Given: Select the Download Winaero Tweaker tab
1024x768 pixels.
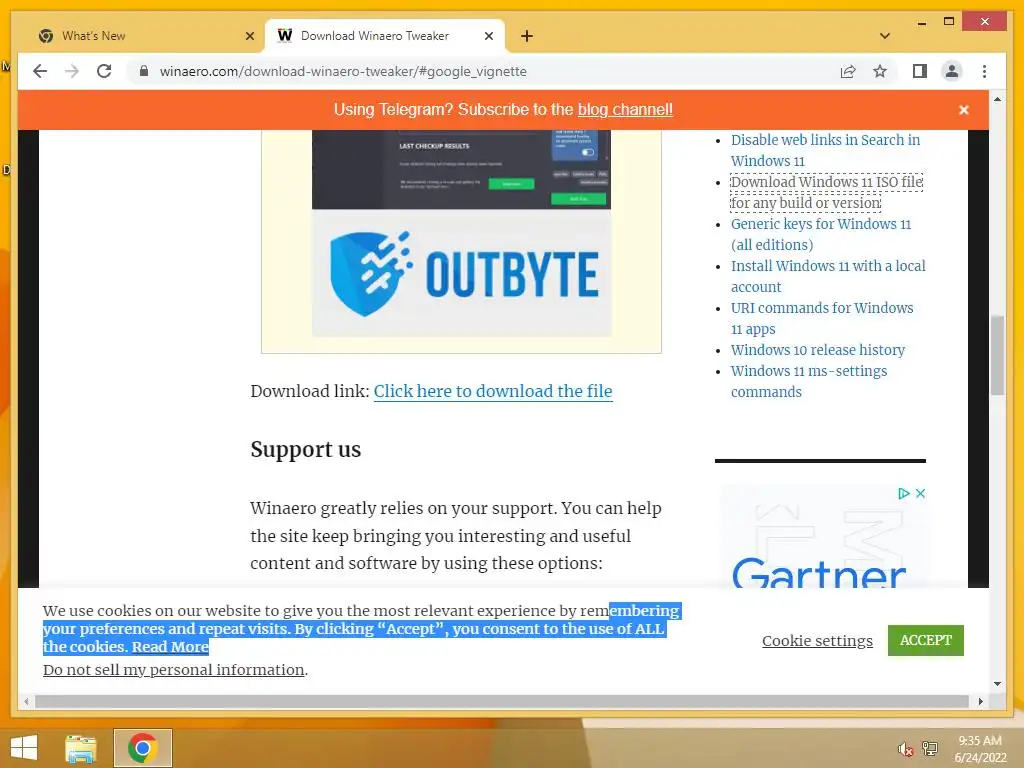Looking at the screenshot, I should (385, 36).
